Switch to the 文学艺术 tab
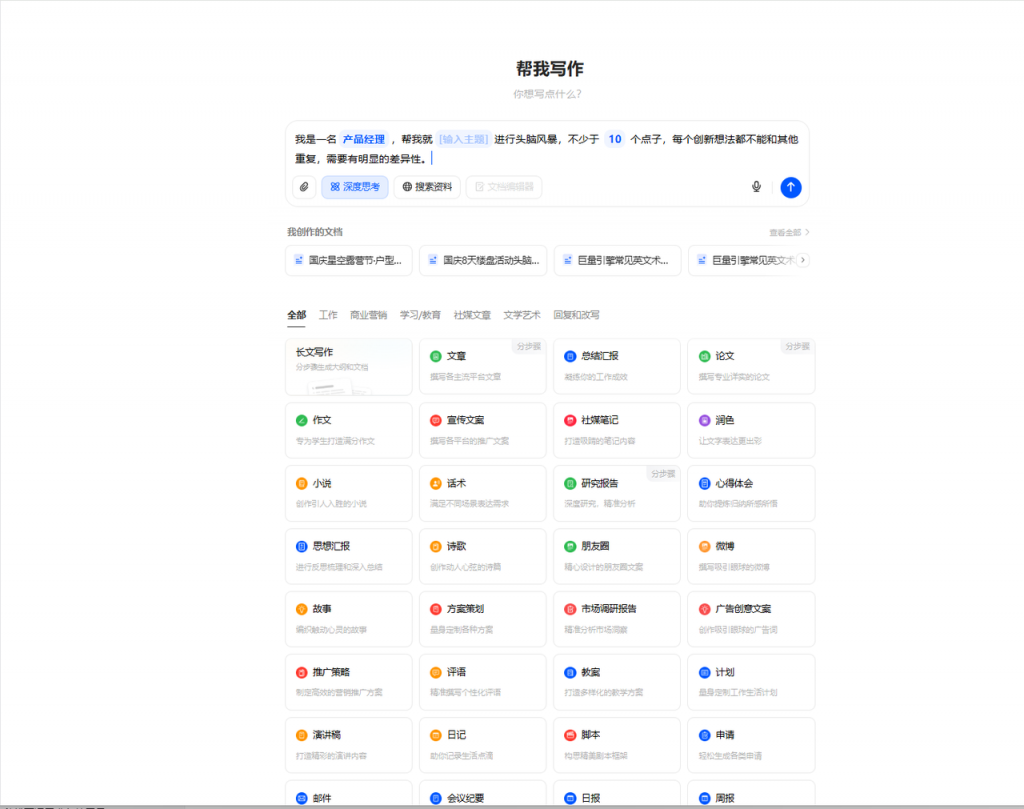 point(522,315)
